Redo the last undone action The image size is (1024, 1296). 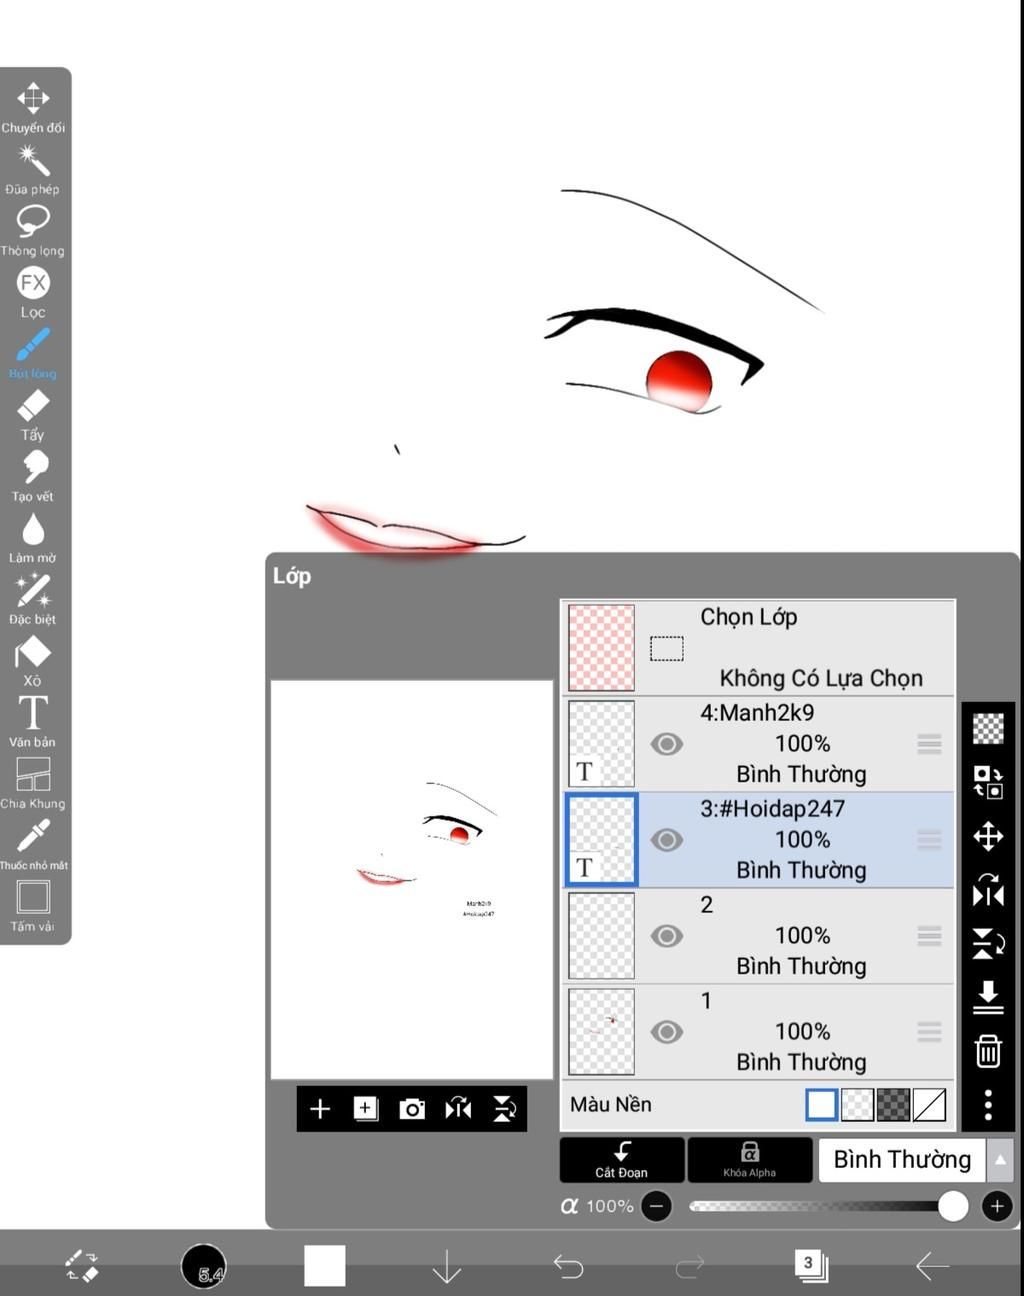tap(690, 1266)
